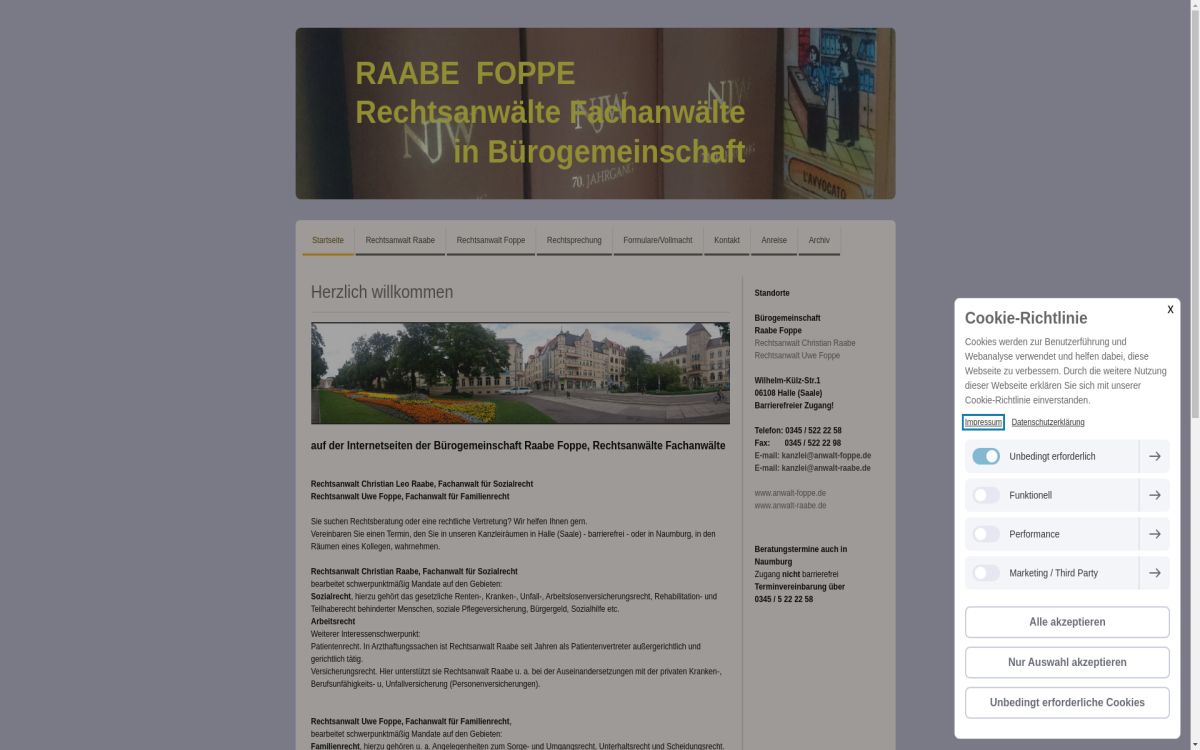Image resolution: width=1200 pixels, height=750 pixels.
Task: Open the Kontakt menu item
Action: click(727, 240)
